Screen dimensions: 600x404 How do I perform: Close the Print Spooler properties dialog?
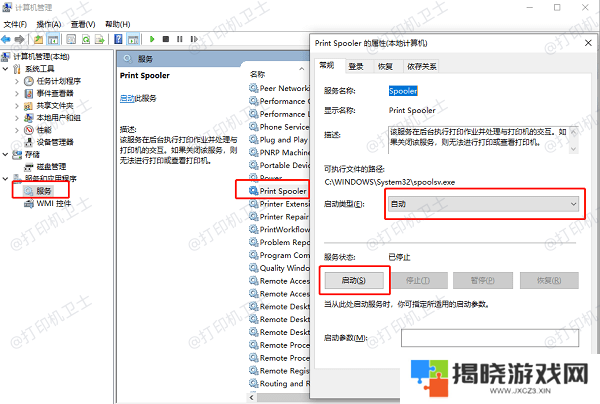coord(588,43)
